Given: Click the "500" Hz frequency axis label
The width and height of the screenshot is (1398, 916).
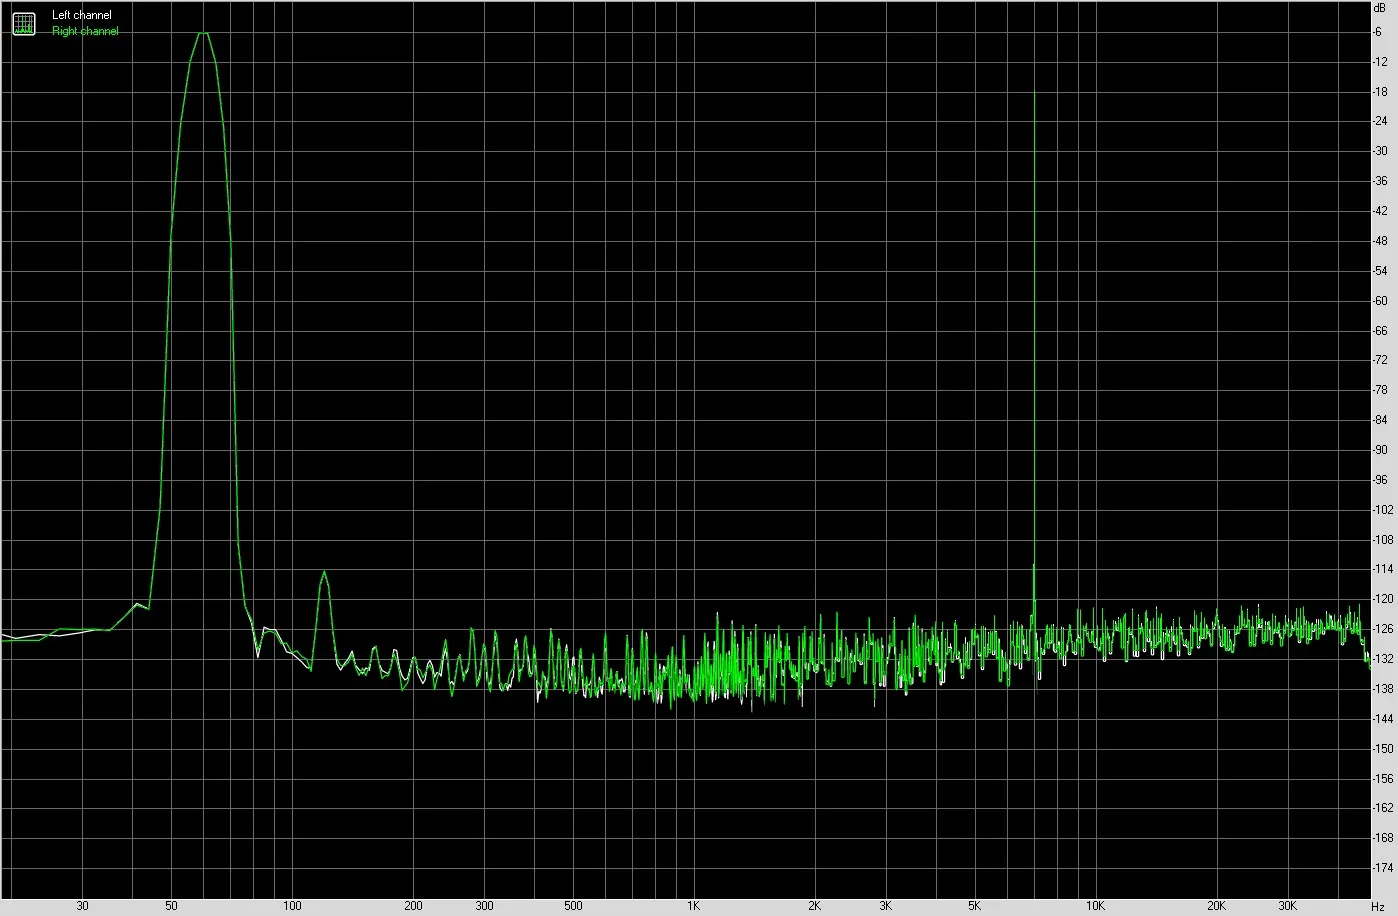Looking at the screenshot, I should pos(573,906).
